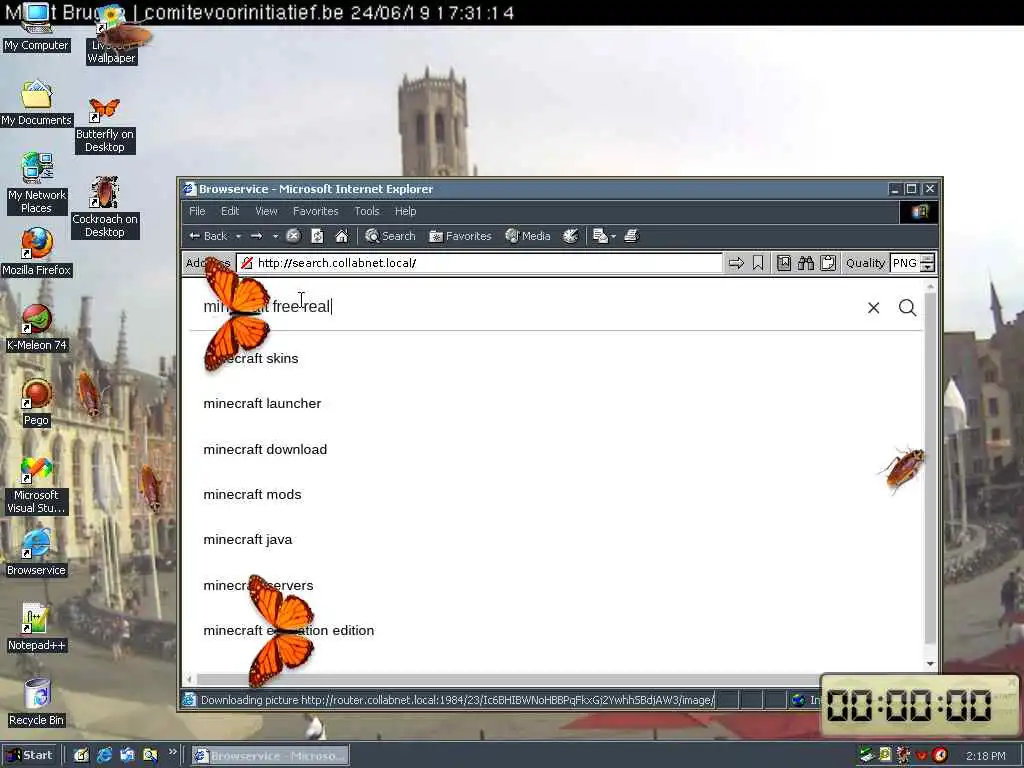
Task: Select Browservice desktop shortcut icon
Action: (x=37, y=552)
